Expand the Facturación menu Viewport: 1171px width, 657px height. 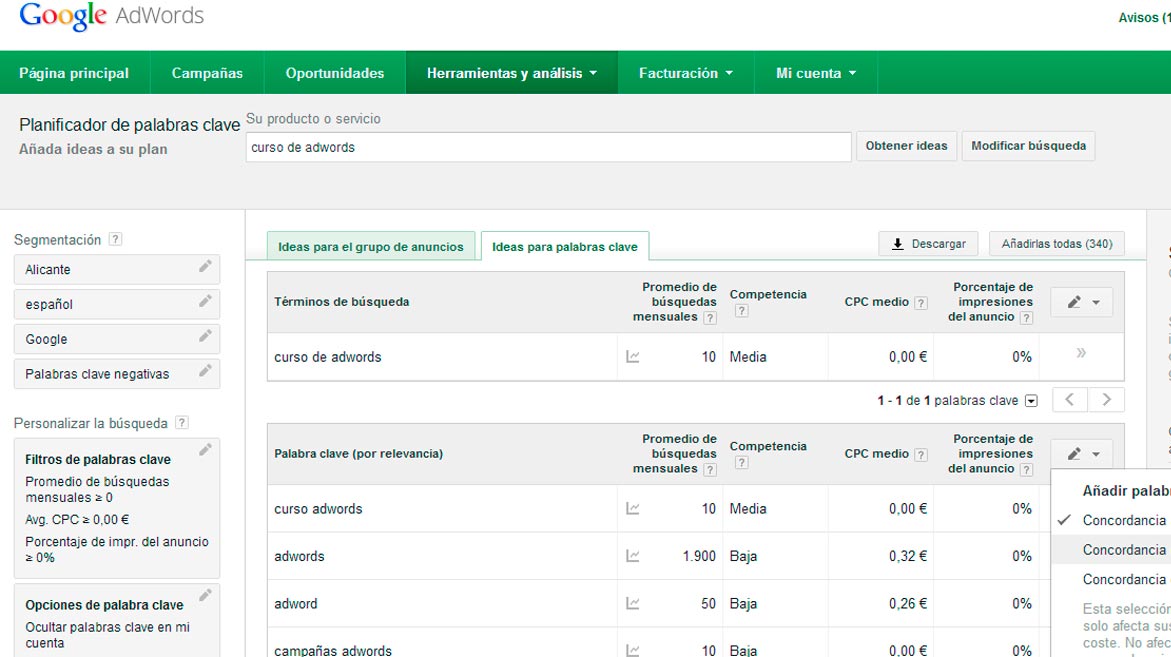click(x=686, y=73)
